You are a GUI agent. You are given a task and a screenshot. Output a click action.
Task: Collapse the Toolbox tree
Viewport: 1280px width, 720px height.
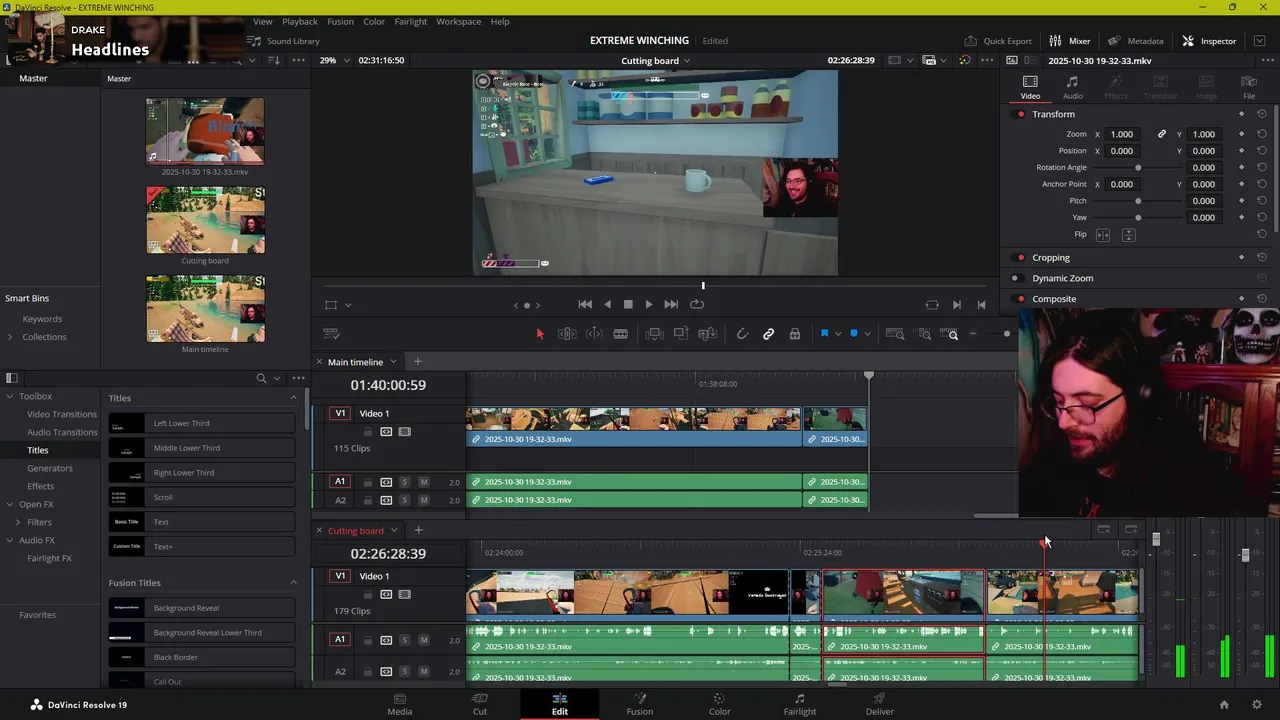point(10,397)
